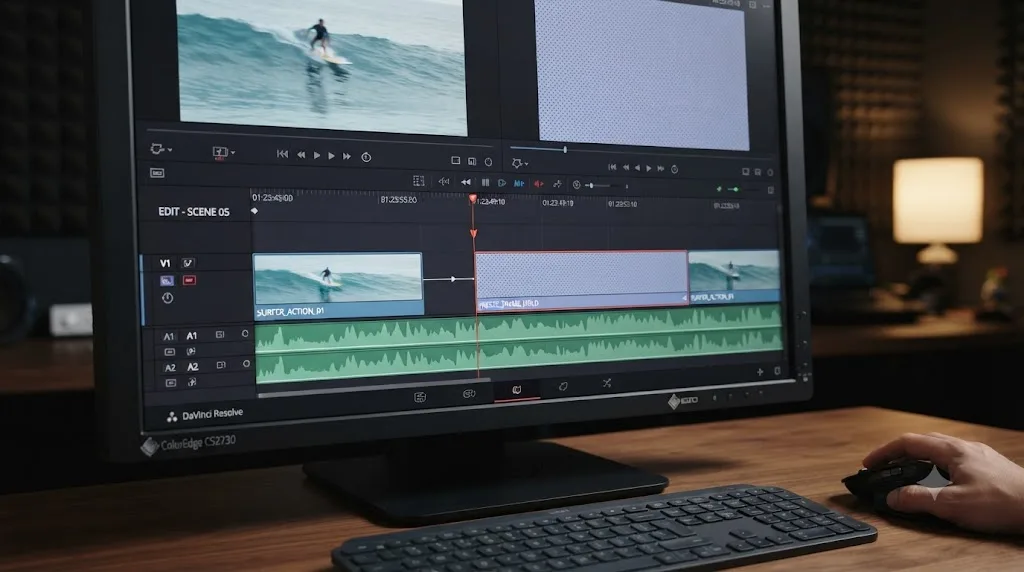
Task: Click the active red-underlined page tab
Action: [517, 390]
